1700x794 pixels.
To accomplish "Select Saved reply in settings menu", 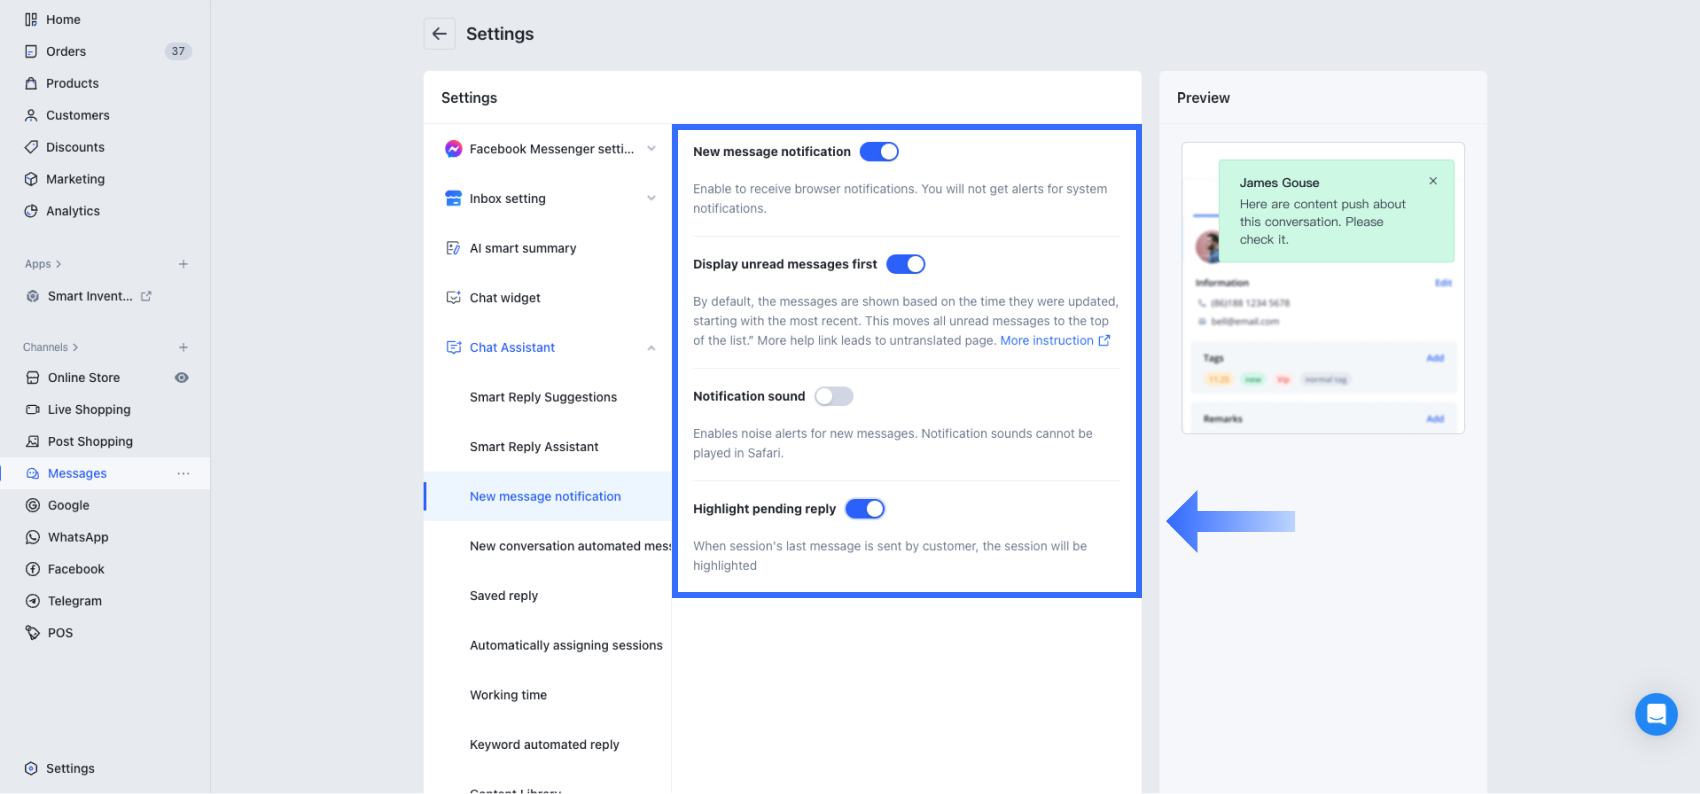I will (504, 596).
